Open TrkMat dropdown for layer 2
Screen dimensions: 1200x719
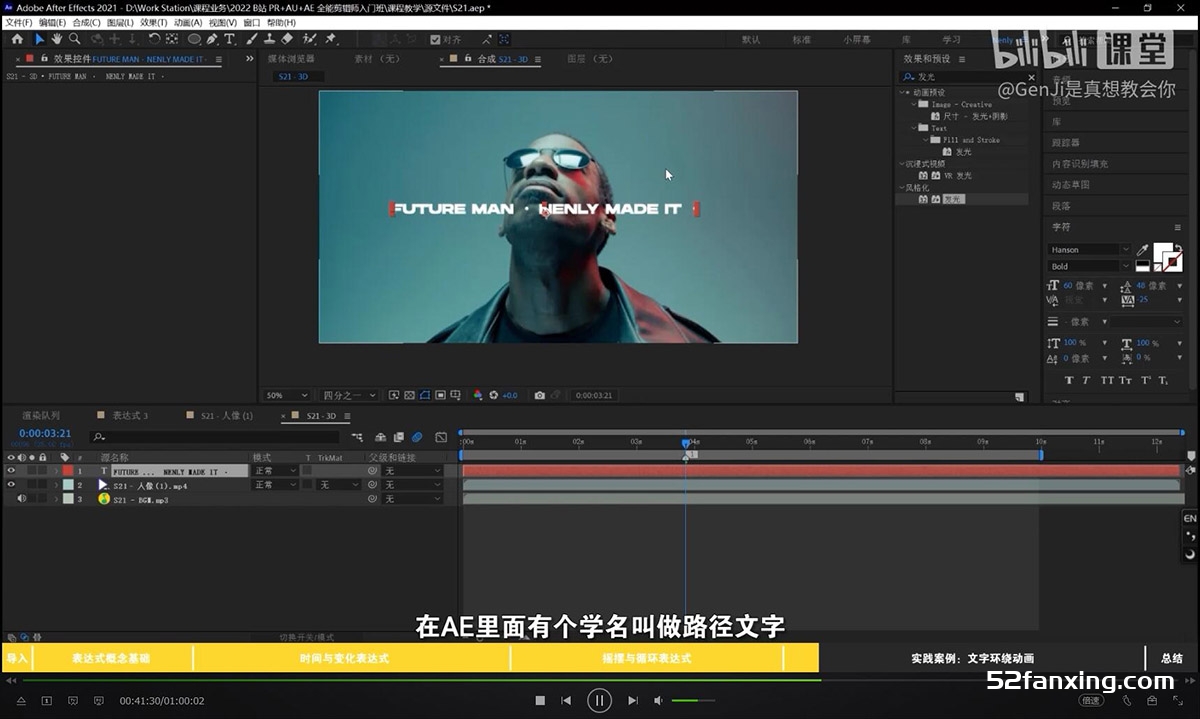pos(338,485)
